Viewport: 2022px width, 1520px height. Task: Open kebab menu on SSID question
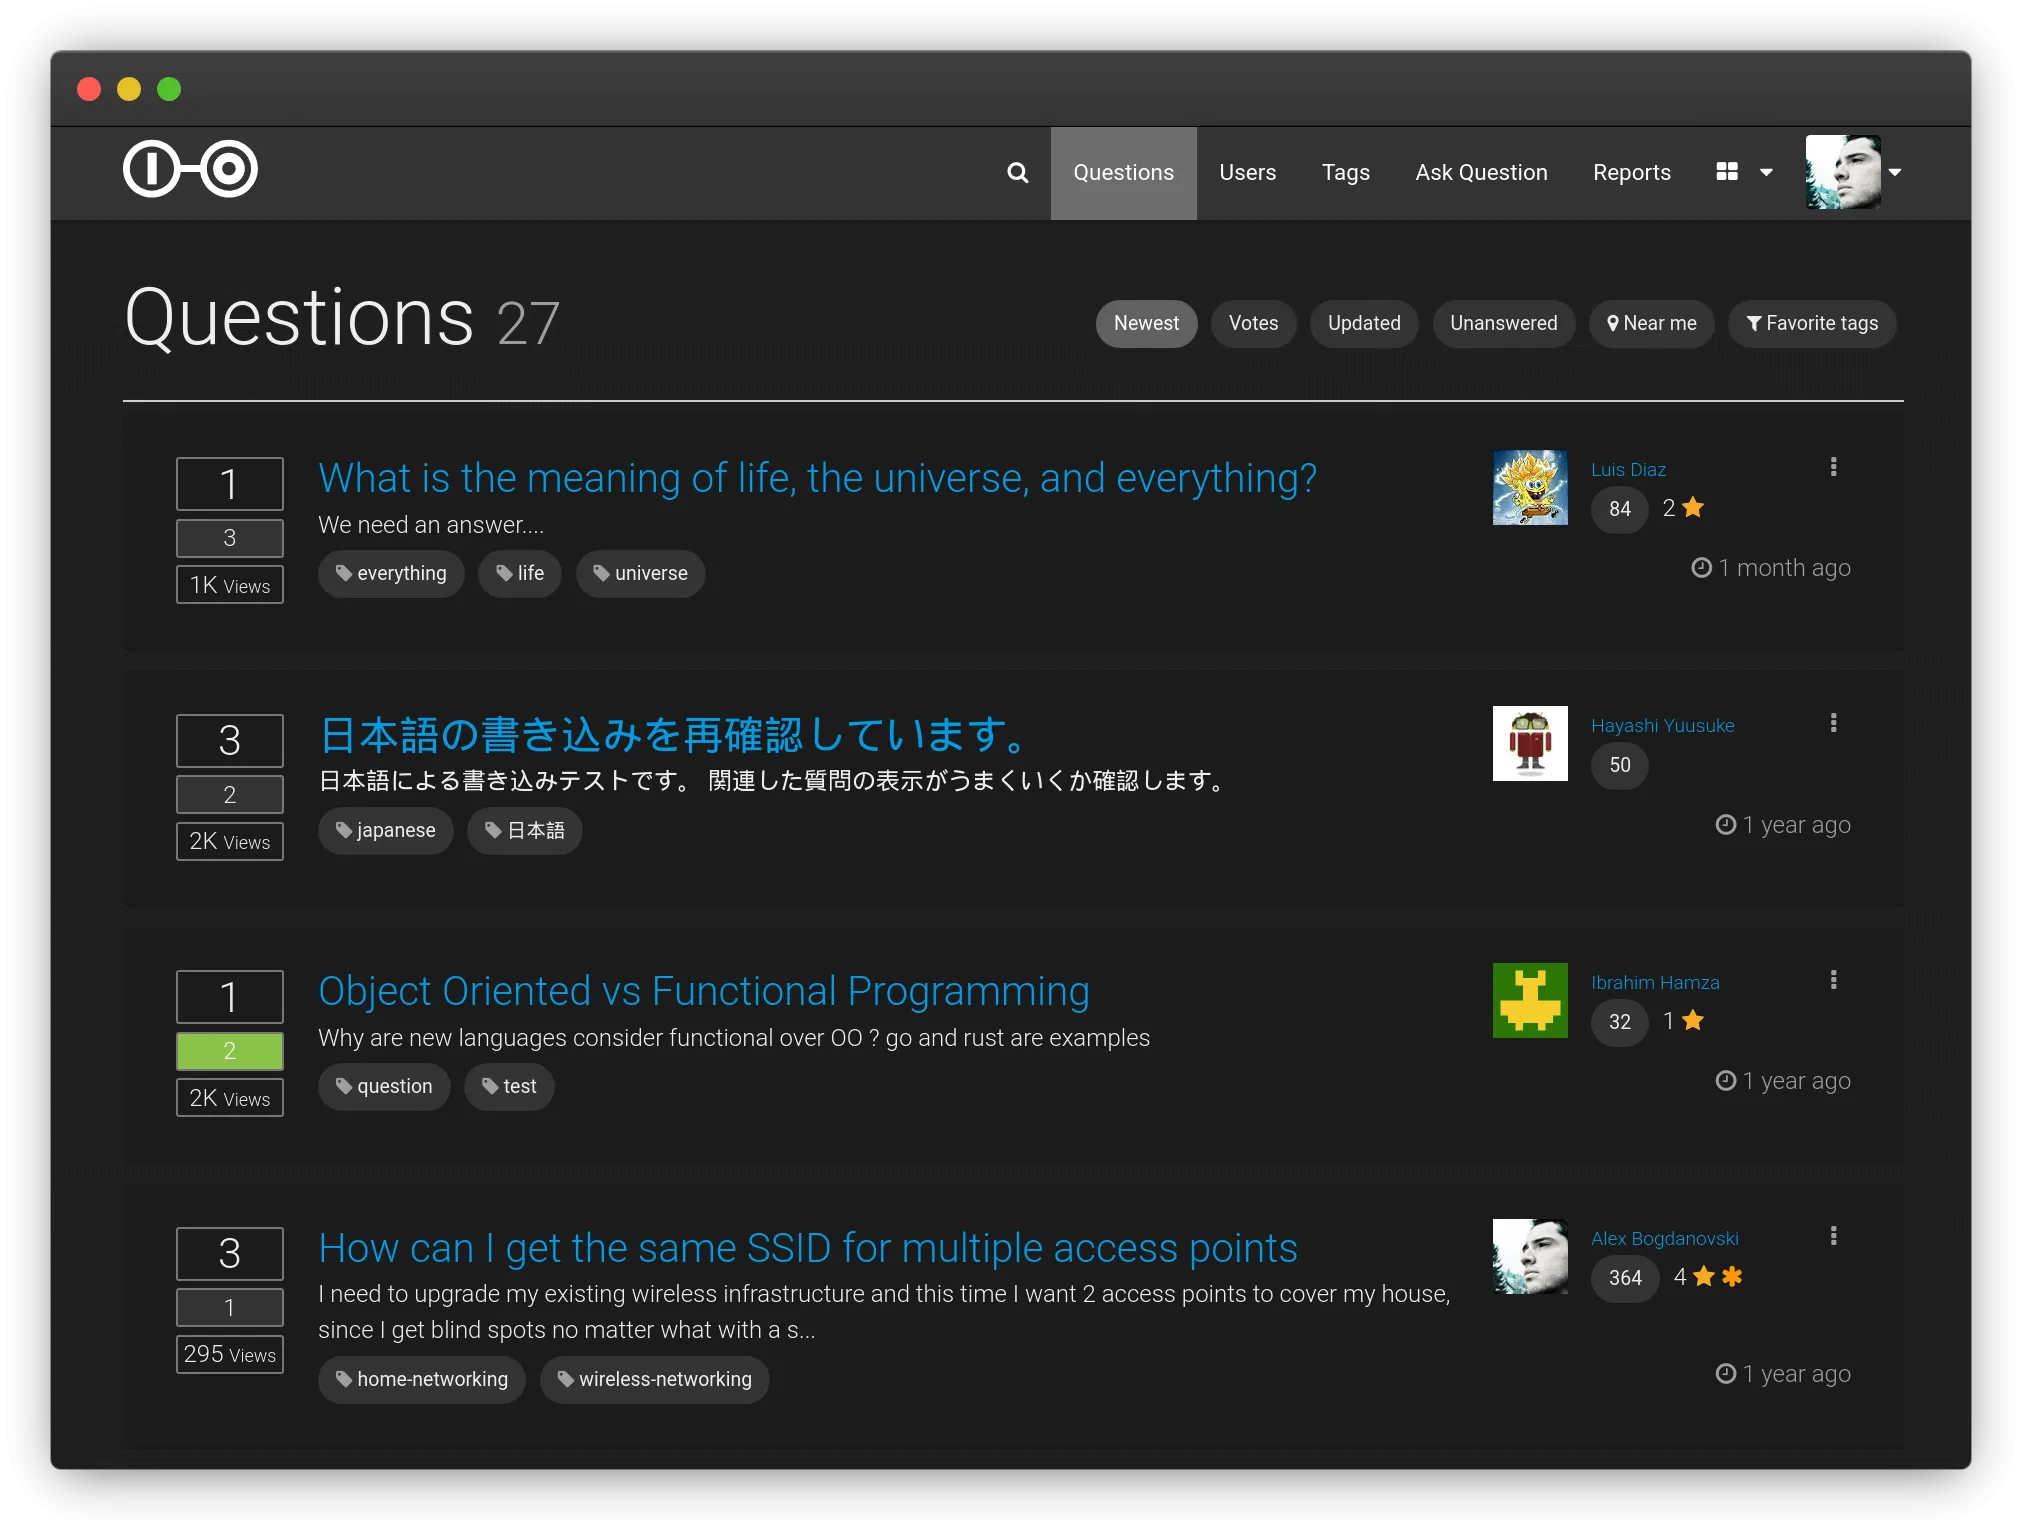point(1834,1235)
